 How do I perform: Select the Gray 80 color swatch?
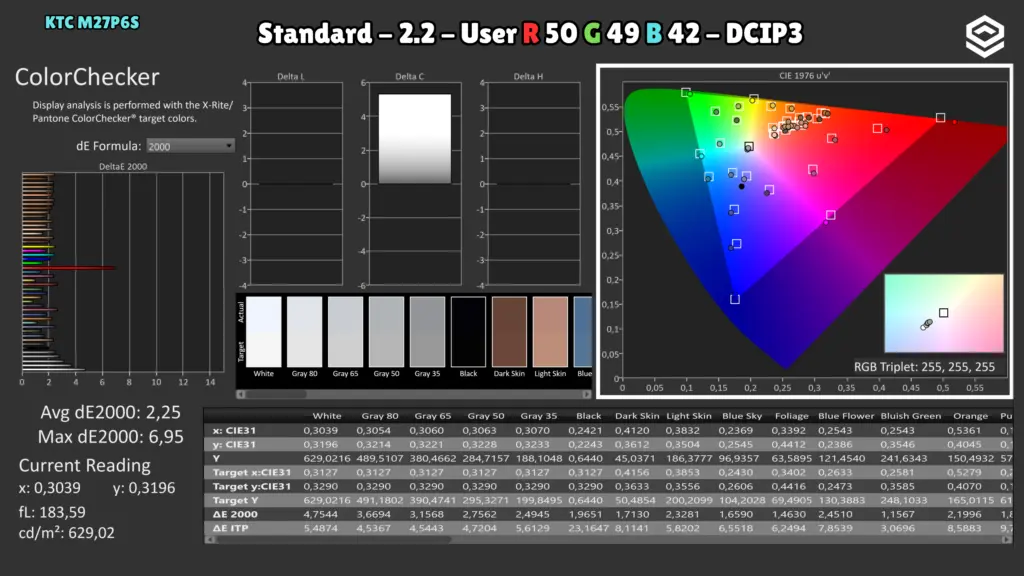pos(304,332)
